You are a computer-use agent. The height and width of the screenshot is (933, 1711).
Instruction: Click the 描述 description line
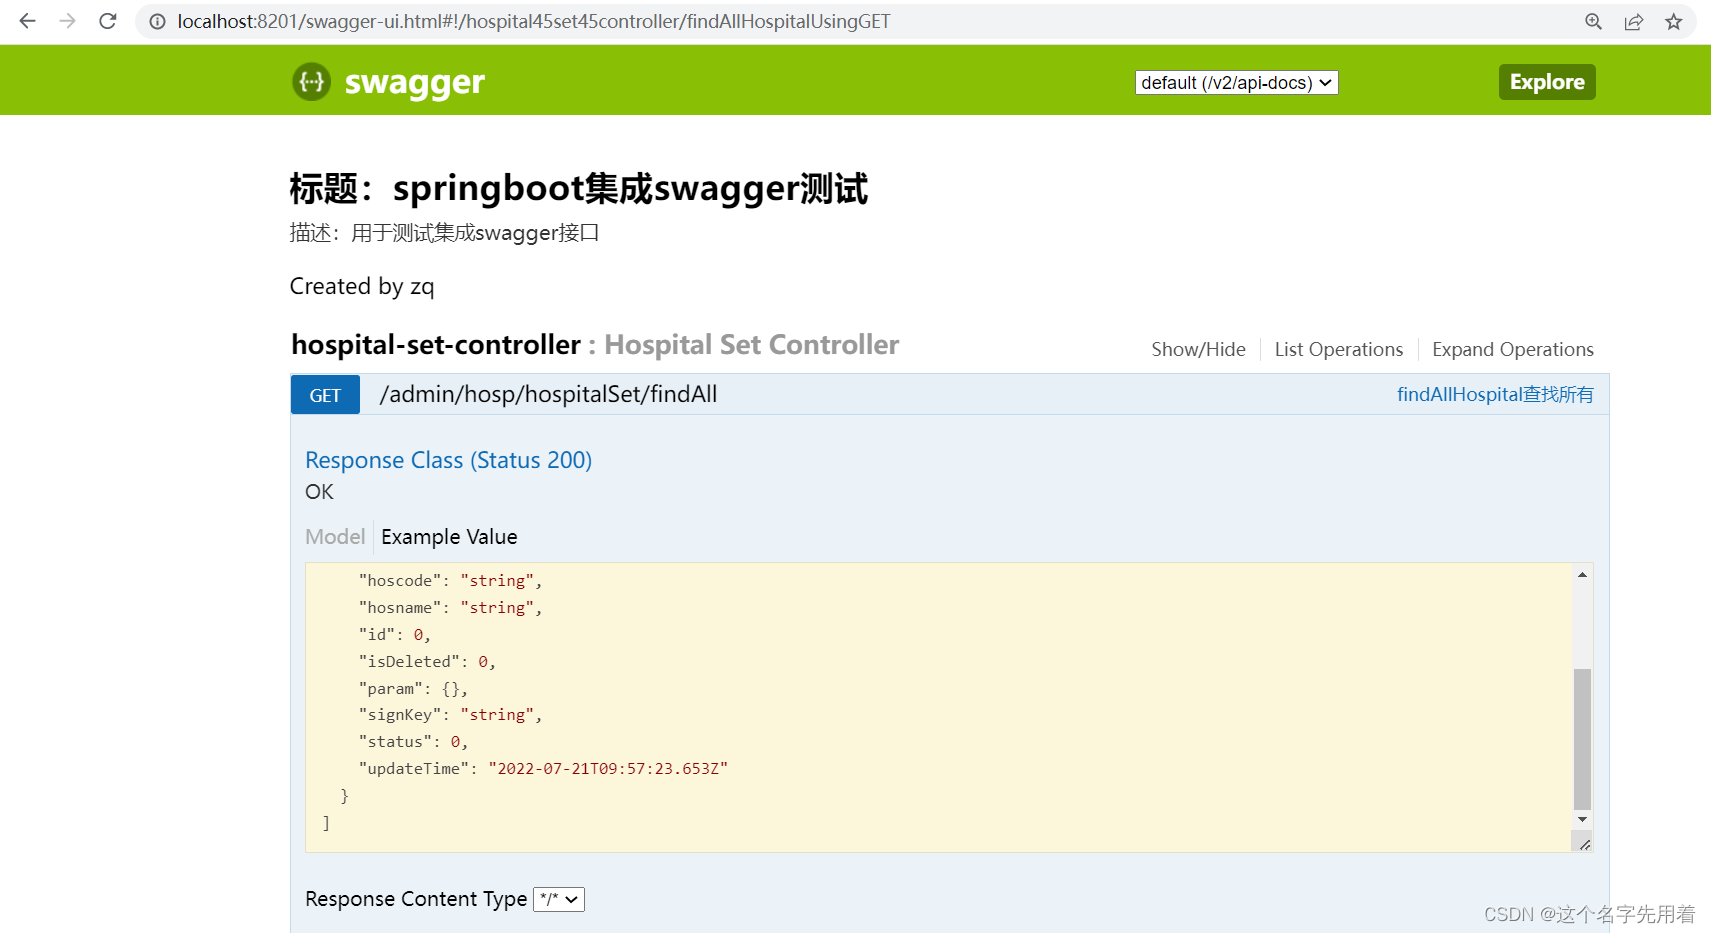tap(444, 233)
